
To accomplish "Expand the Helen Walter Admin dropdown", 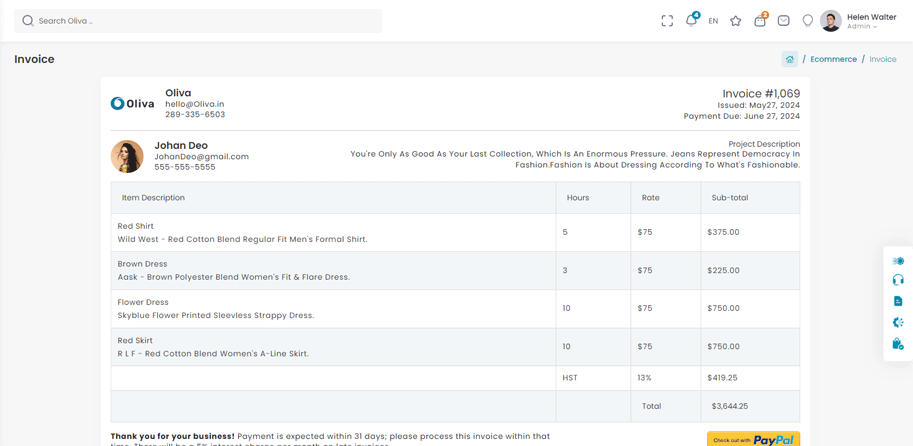I will pyautogui.click(x=859, y=21).
